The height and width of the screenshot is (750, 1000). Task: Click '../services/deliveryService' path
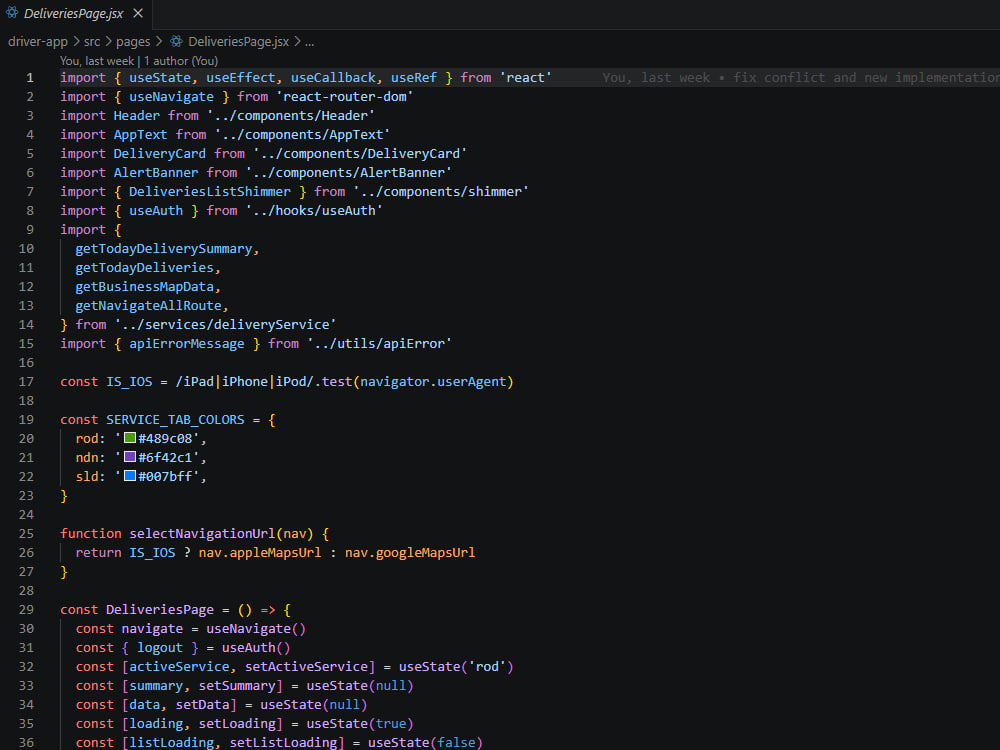pyautogui.click(x=225, y=325)
